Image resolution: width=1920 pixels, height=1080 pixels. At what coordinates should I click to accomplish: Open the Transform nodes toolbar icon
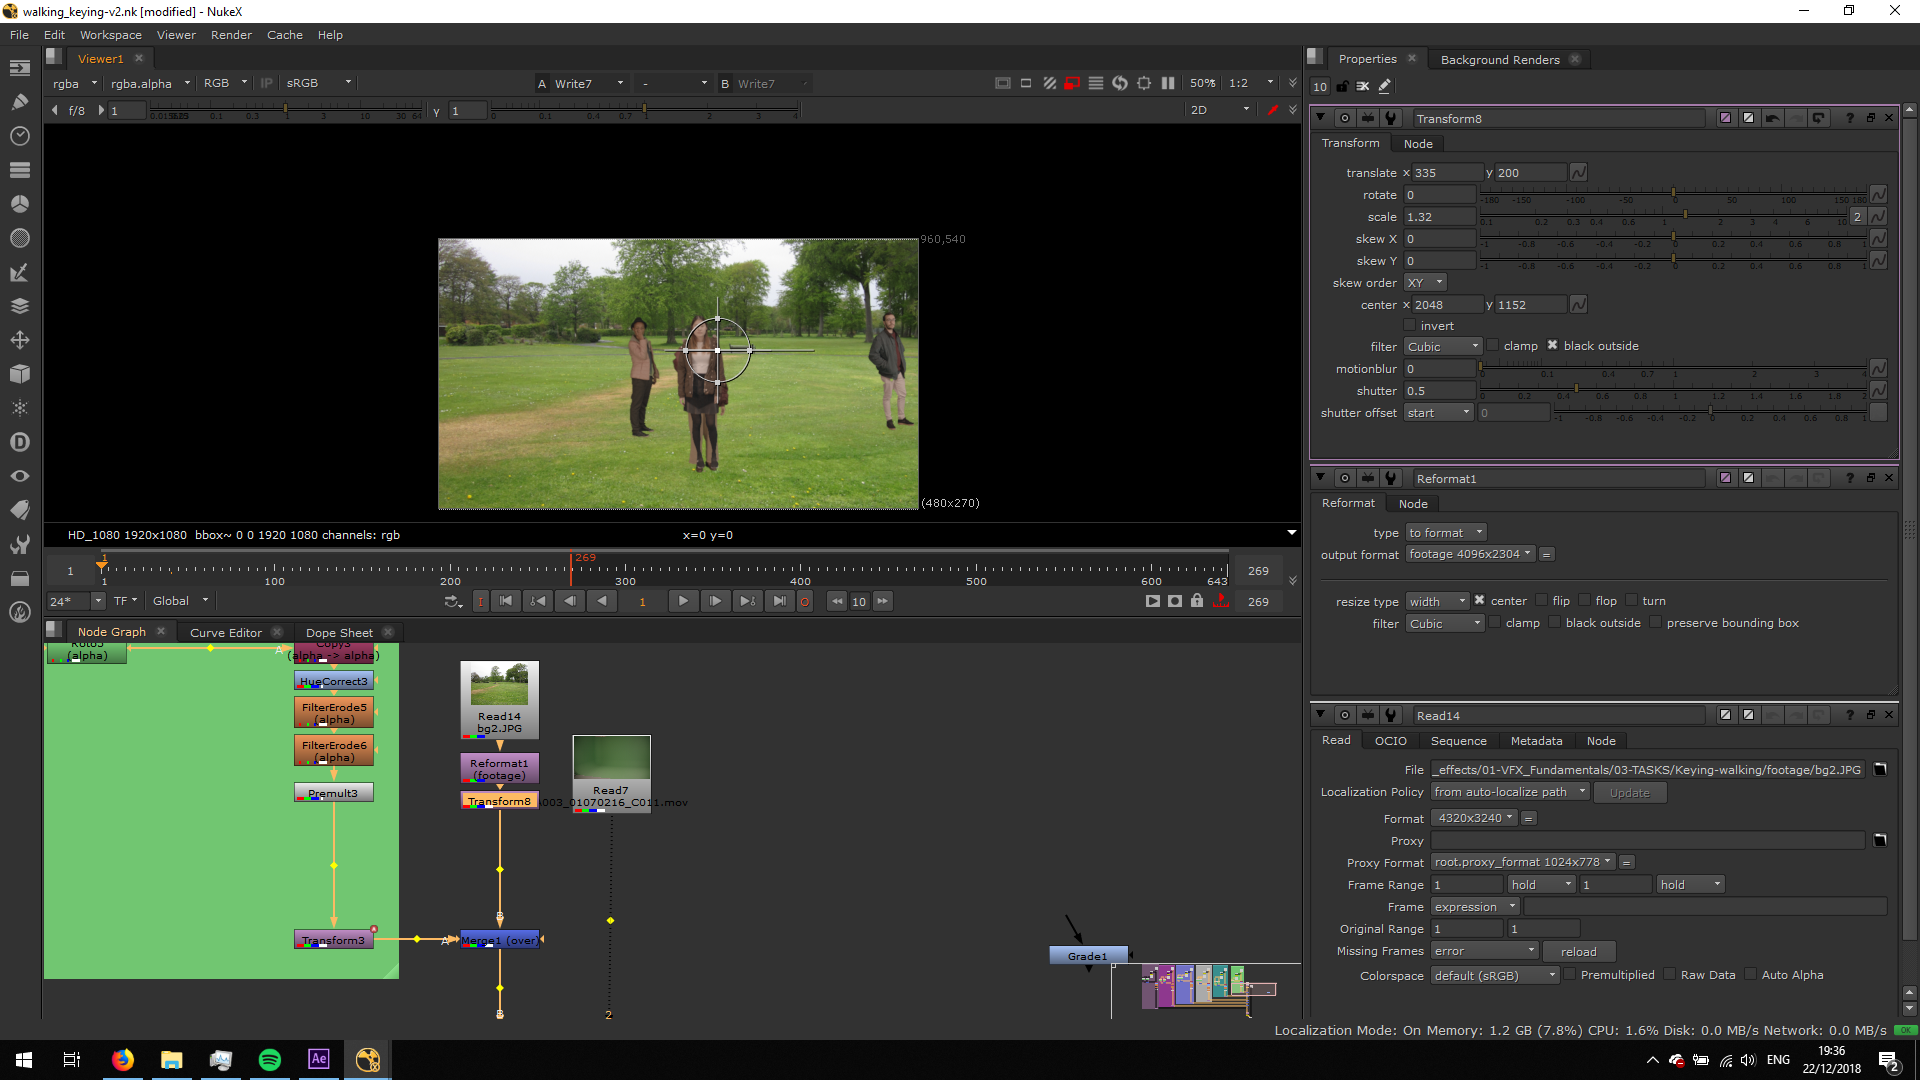[x=19, y=340]
